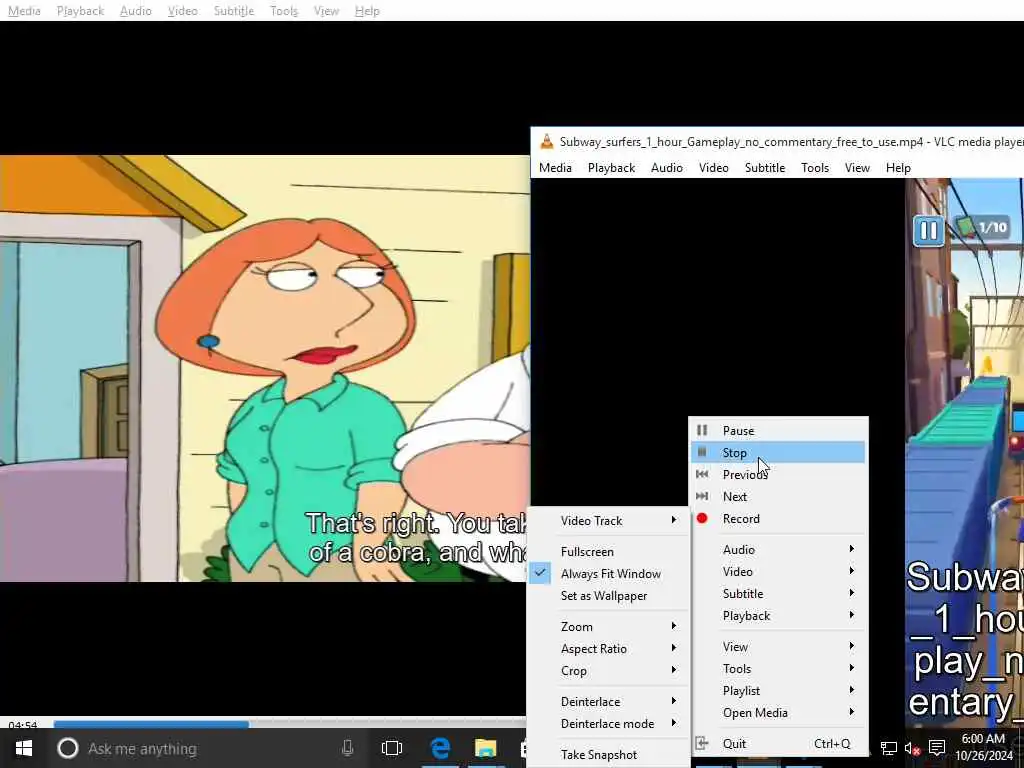Open the Action Center notifications icon
Image resolution: width=1024 pixels, height=768 pixels.
(937, 748)
